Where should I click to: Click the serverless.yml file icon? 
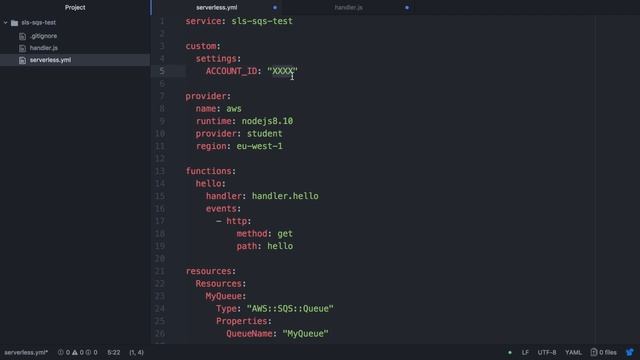pos(22,60)
